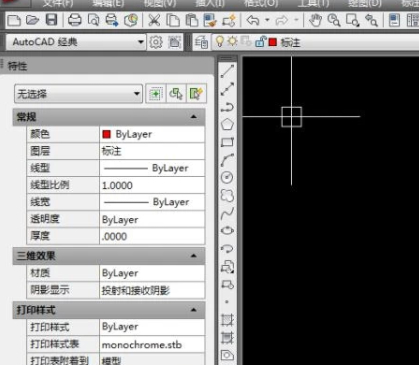The image size is (419, 365).
Task: Select the Line draw tool
Action: point(227,71)
